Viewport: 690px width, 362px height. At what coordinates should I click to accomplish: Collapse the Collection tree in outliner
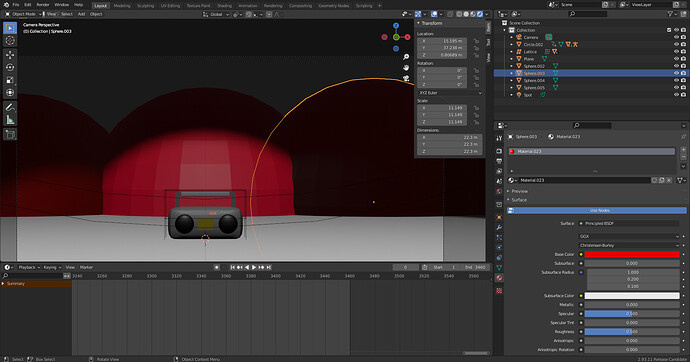[505, 30]
